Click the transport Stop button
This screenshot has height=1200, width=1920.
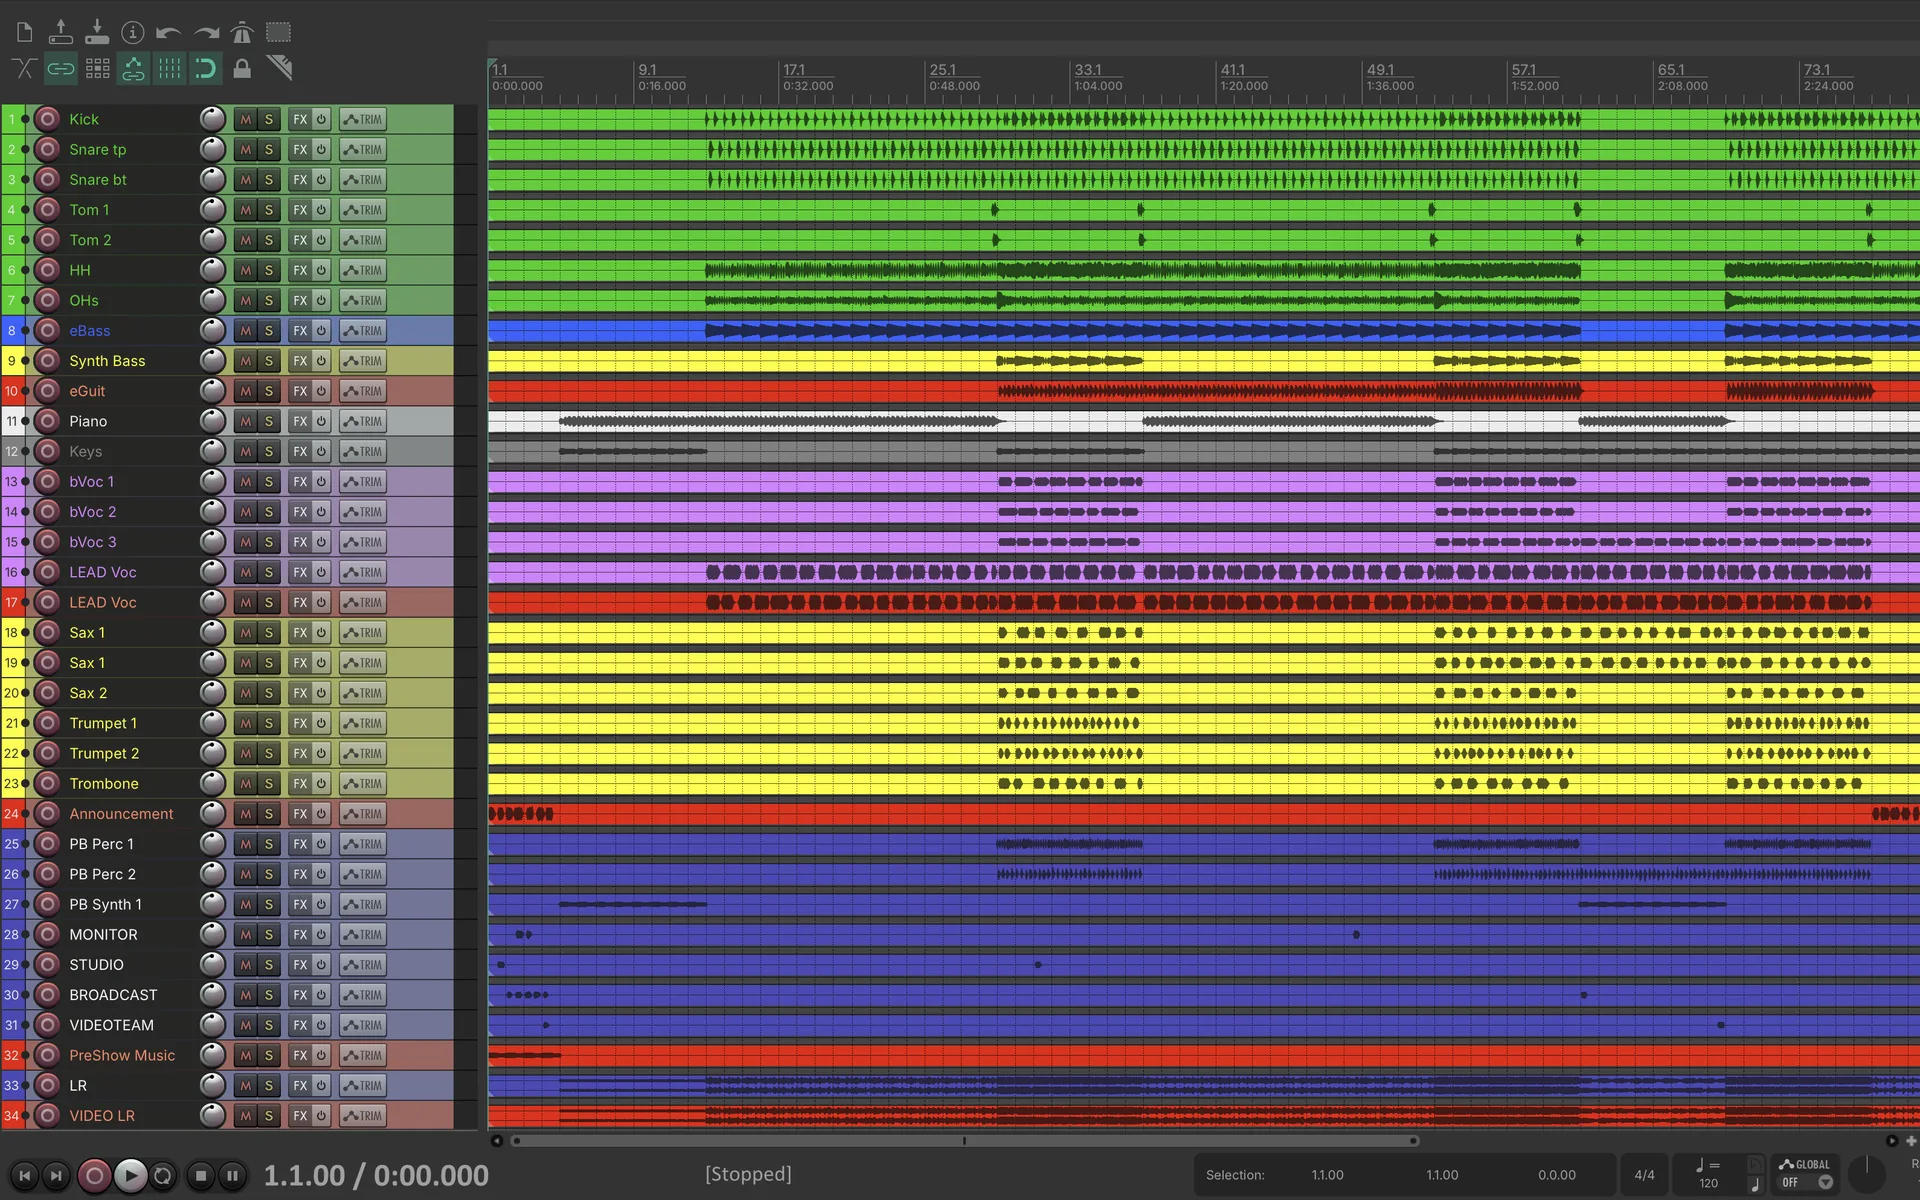tap(201, 1176)
